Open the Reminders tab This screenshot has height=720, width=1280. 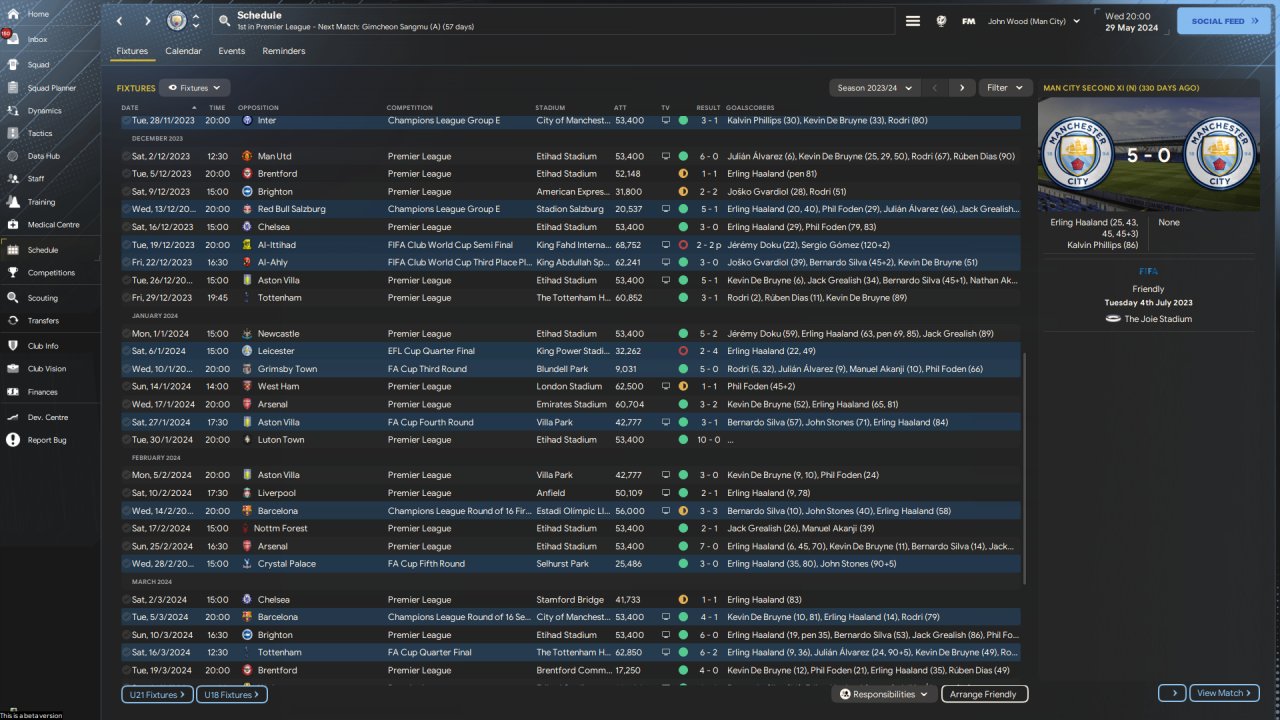click(284, 51)
